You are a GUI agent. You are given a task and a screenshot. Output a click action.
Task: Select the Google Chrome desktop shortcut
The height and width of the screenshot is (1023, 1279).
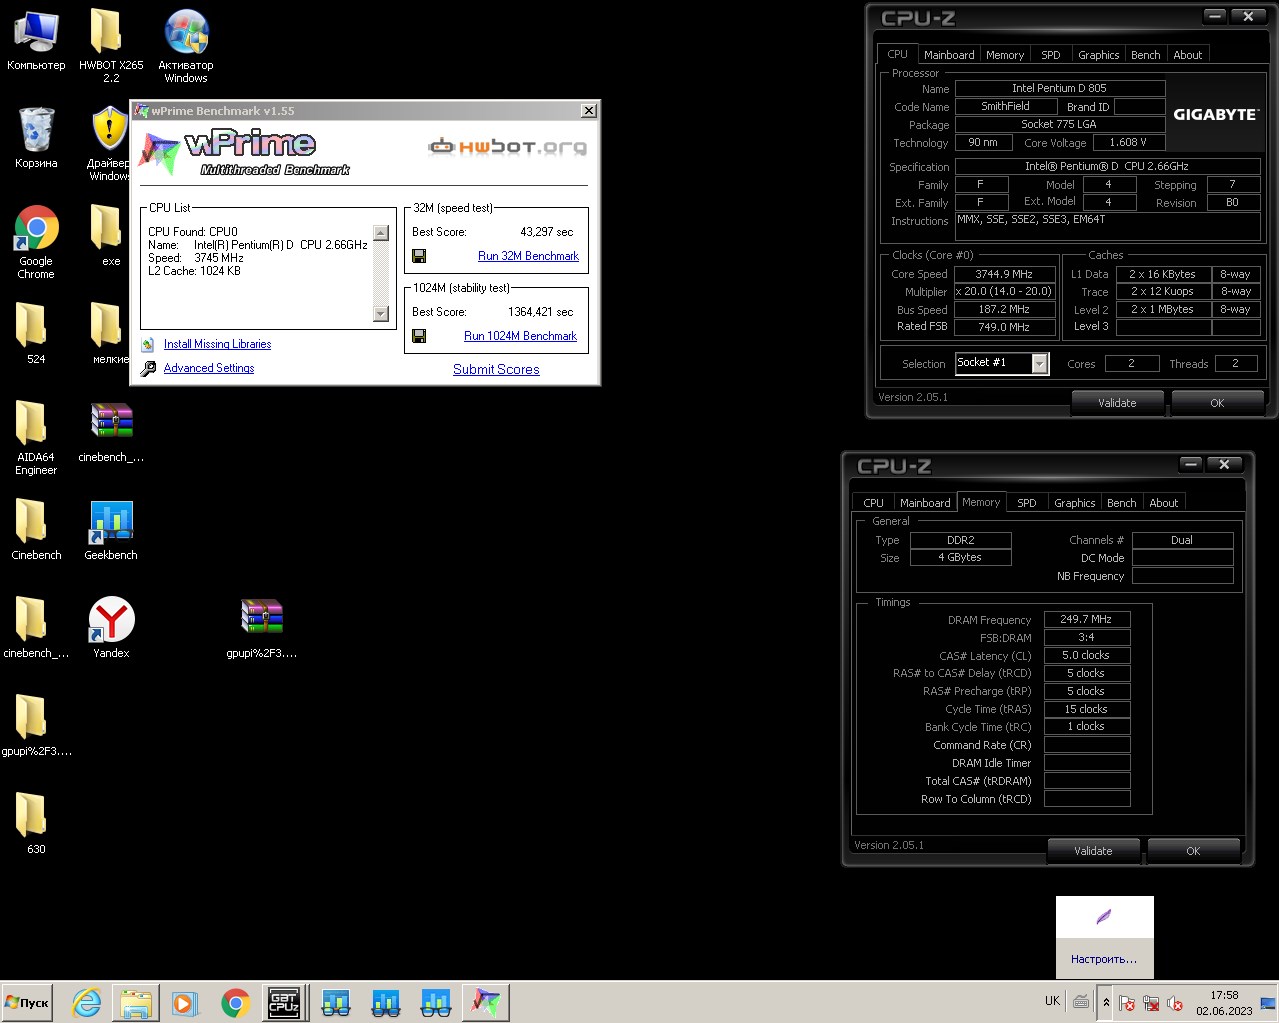pyautogui.click(x=36, y=242)
